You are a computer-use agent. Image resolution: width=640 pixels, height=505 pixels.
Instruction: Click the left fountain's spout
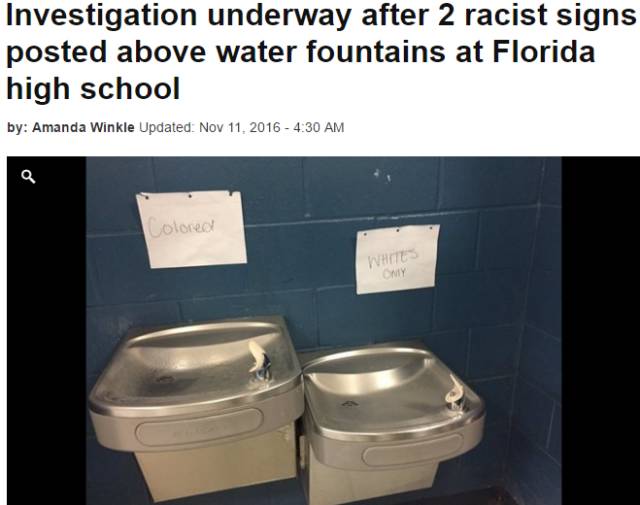260,361
